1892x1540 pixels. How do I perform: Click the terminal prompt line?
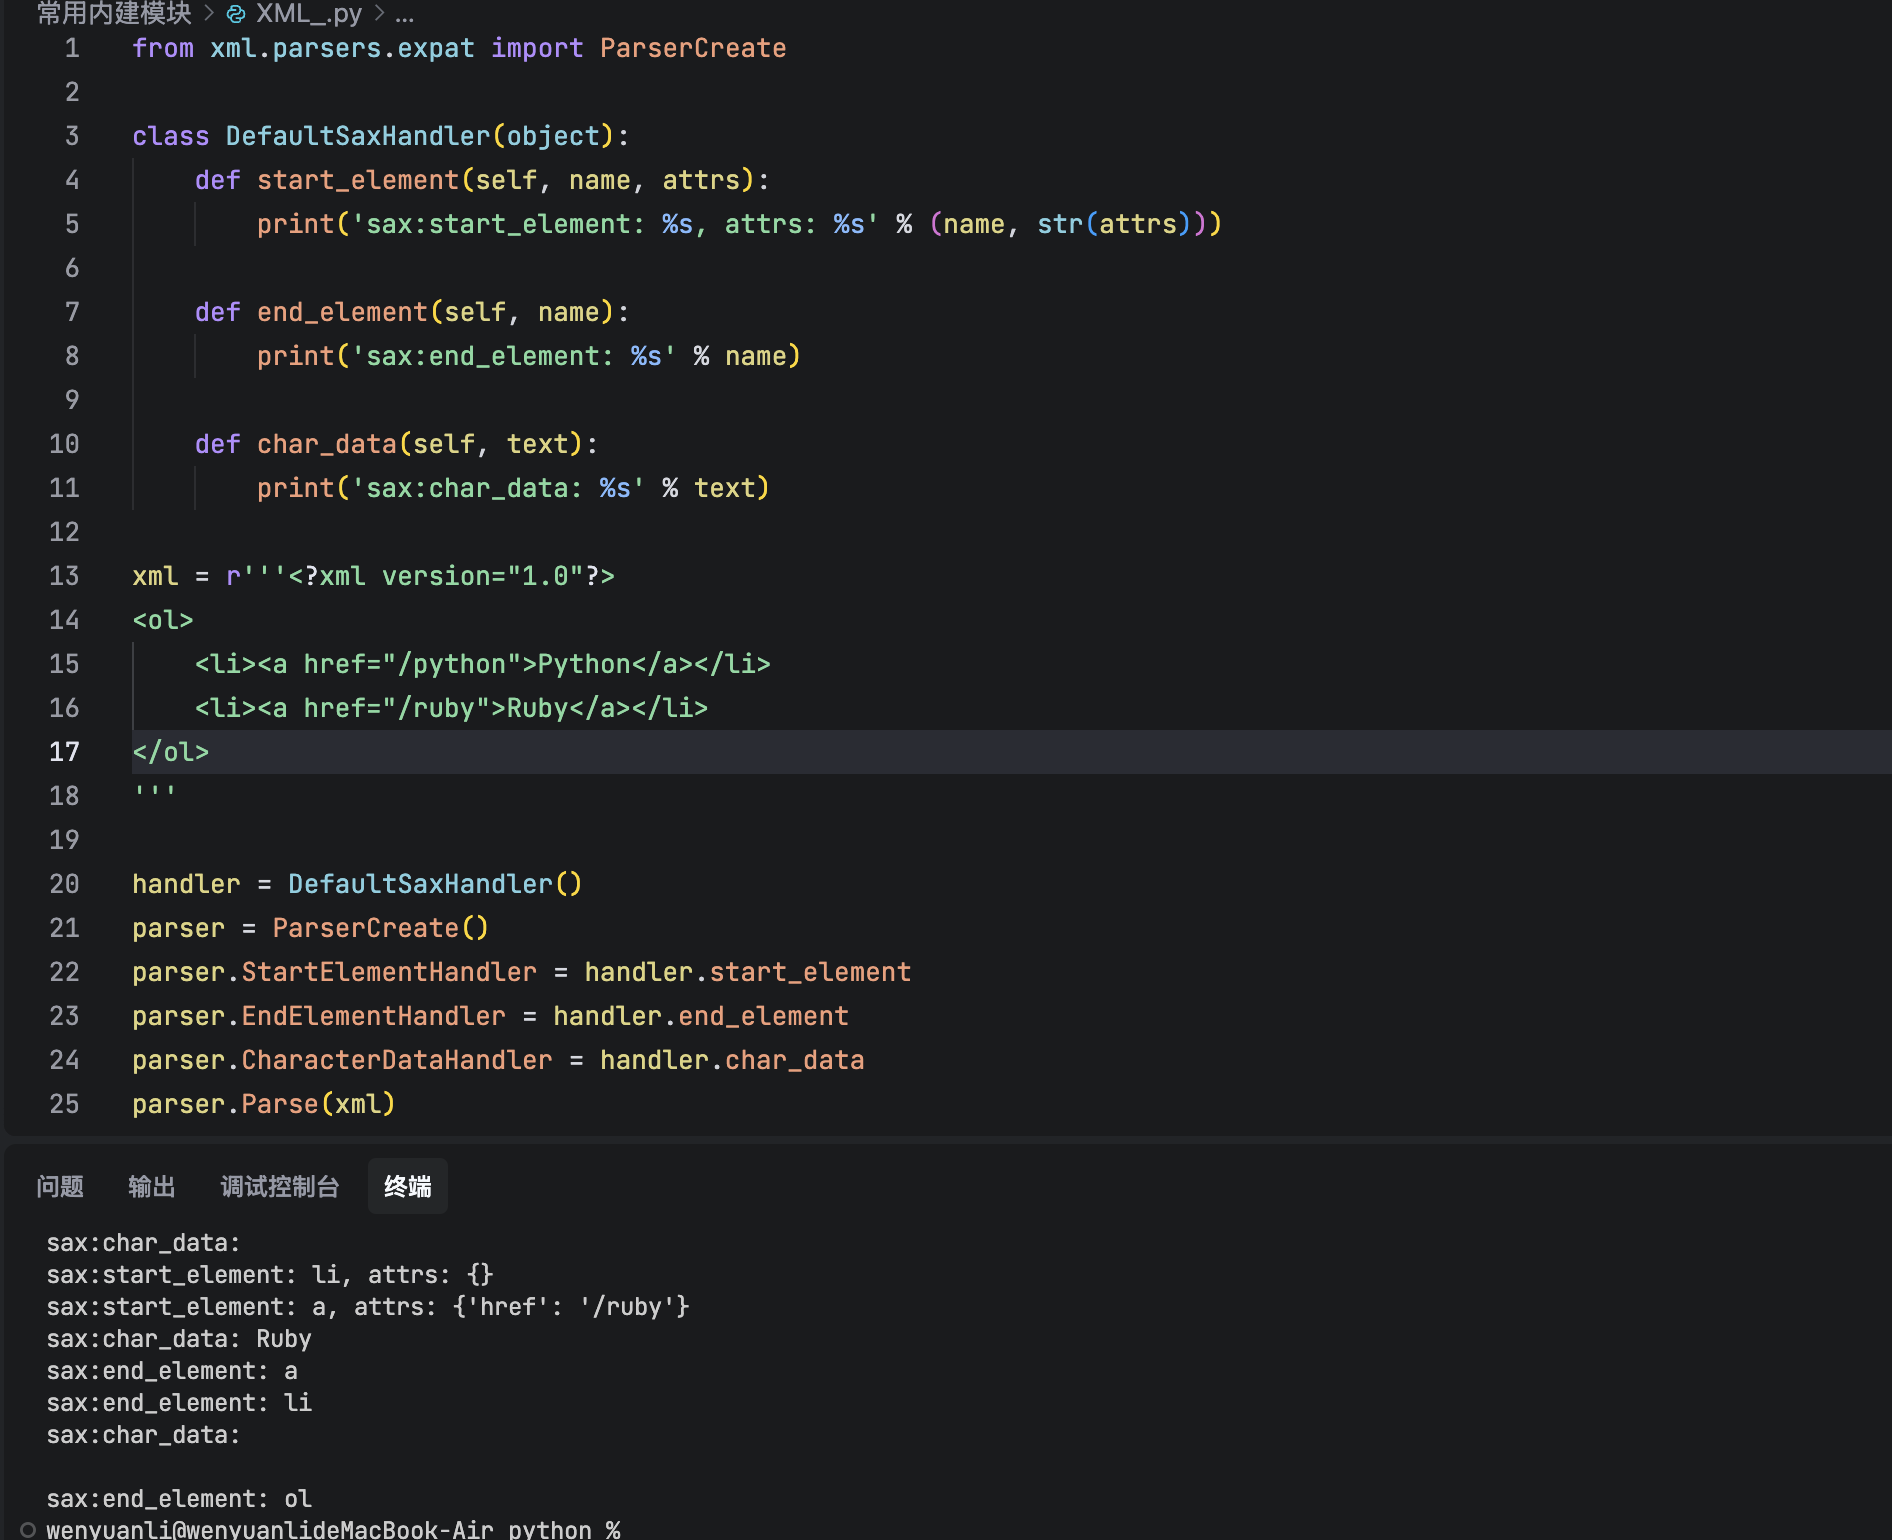click(x=333, y=1529)
